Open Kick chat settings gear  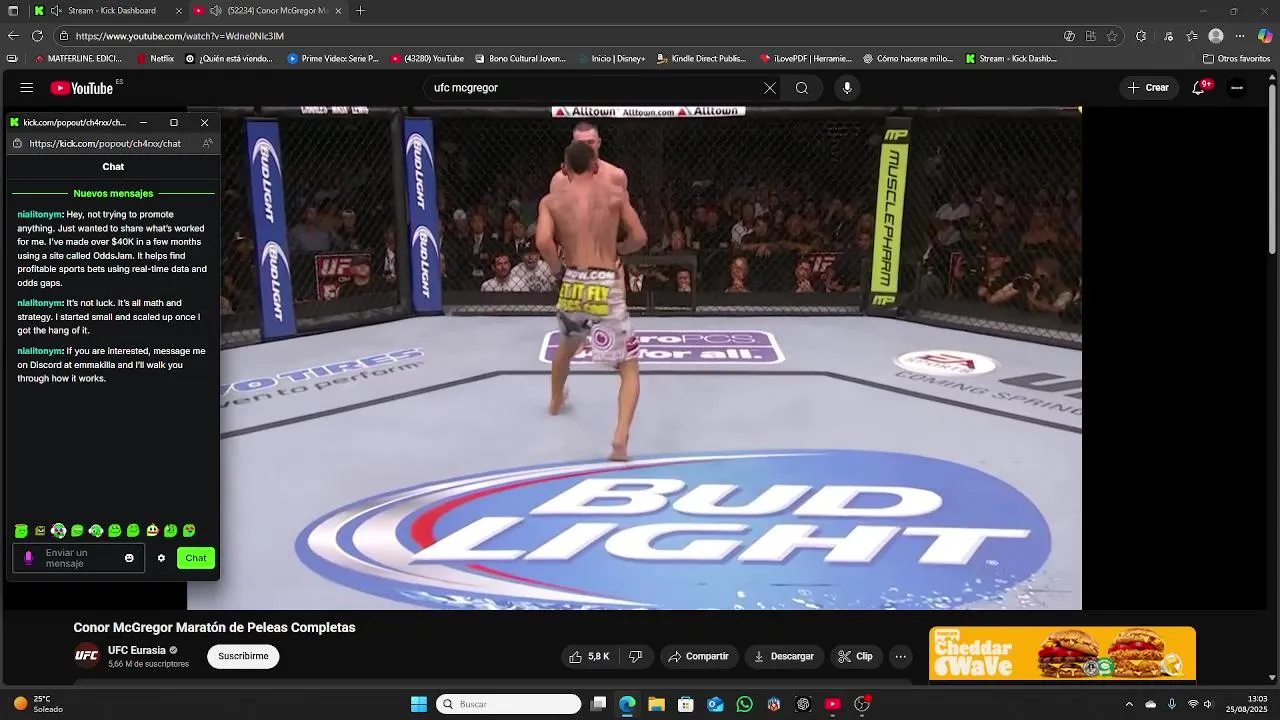point(161,558)
